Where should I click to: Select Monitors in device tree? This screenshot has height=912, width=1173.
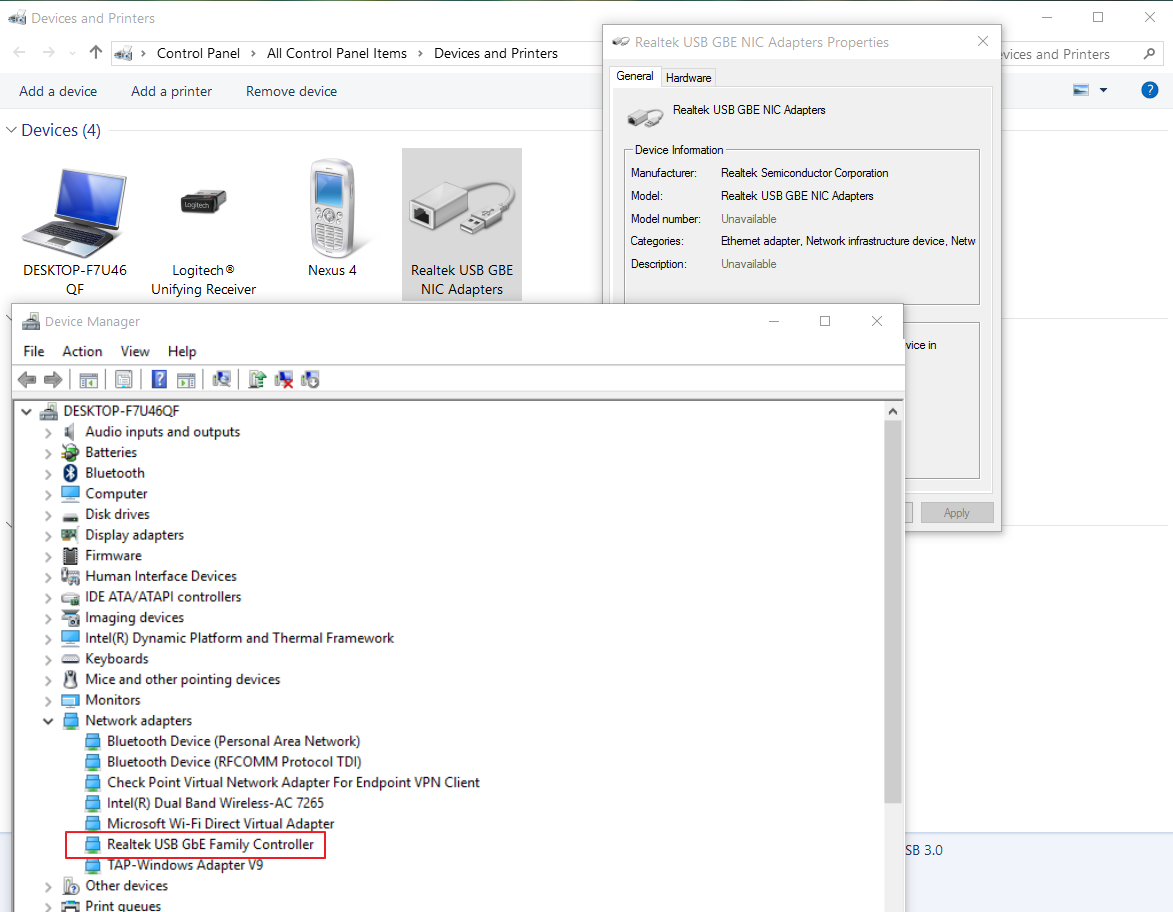pos(113,700)
